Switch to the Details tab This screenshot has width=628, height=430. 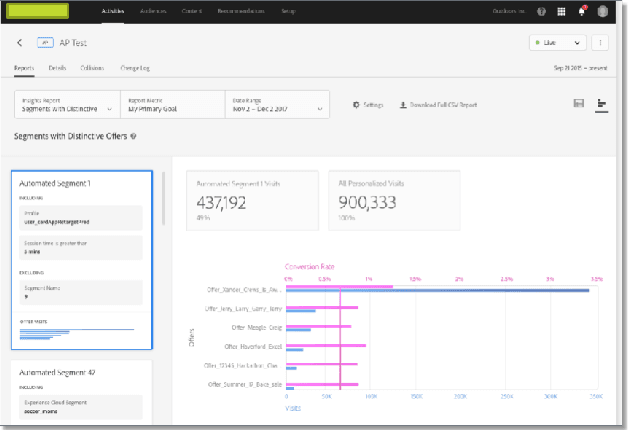(x=57, y=68)
